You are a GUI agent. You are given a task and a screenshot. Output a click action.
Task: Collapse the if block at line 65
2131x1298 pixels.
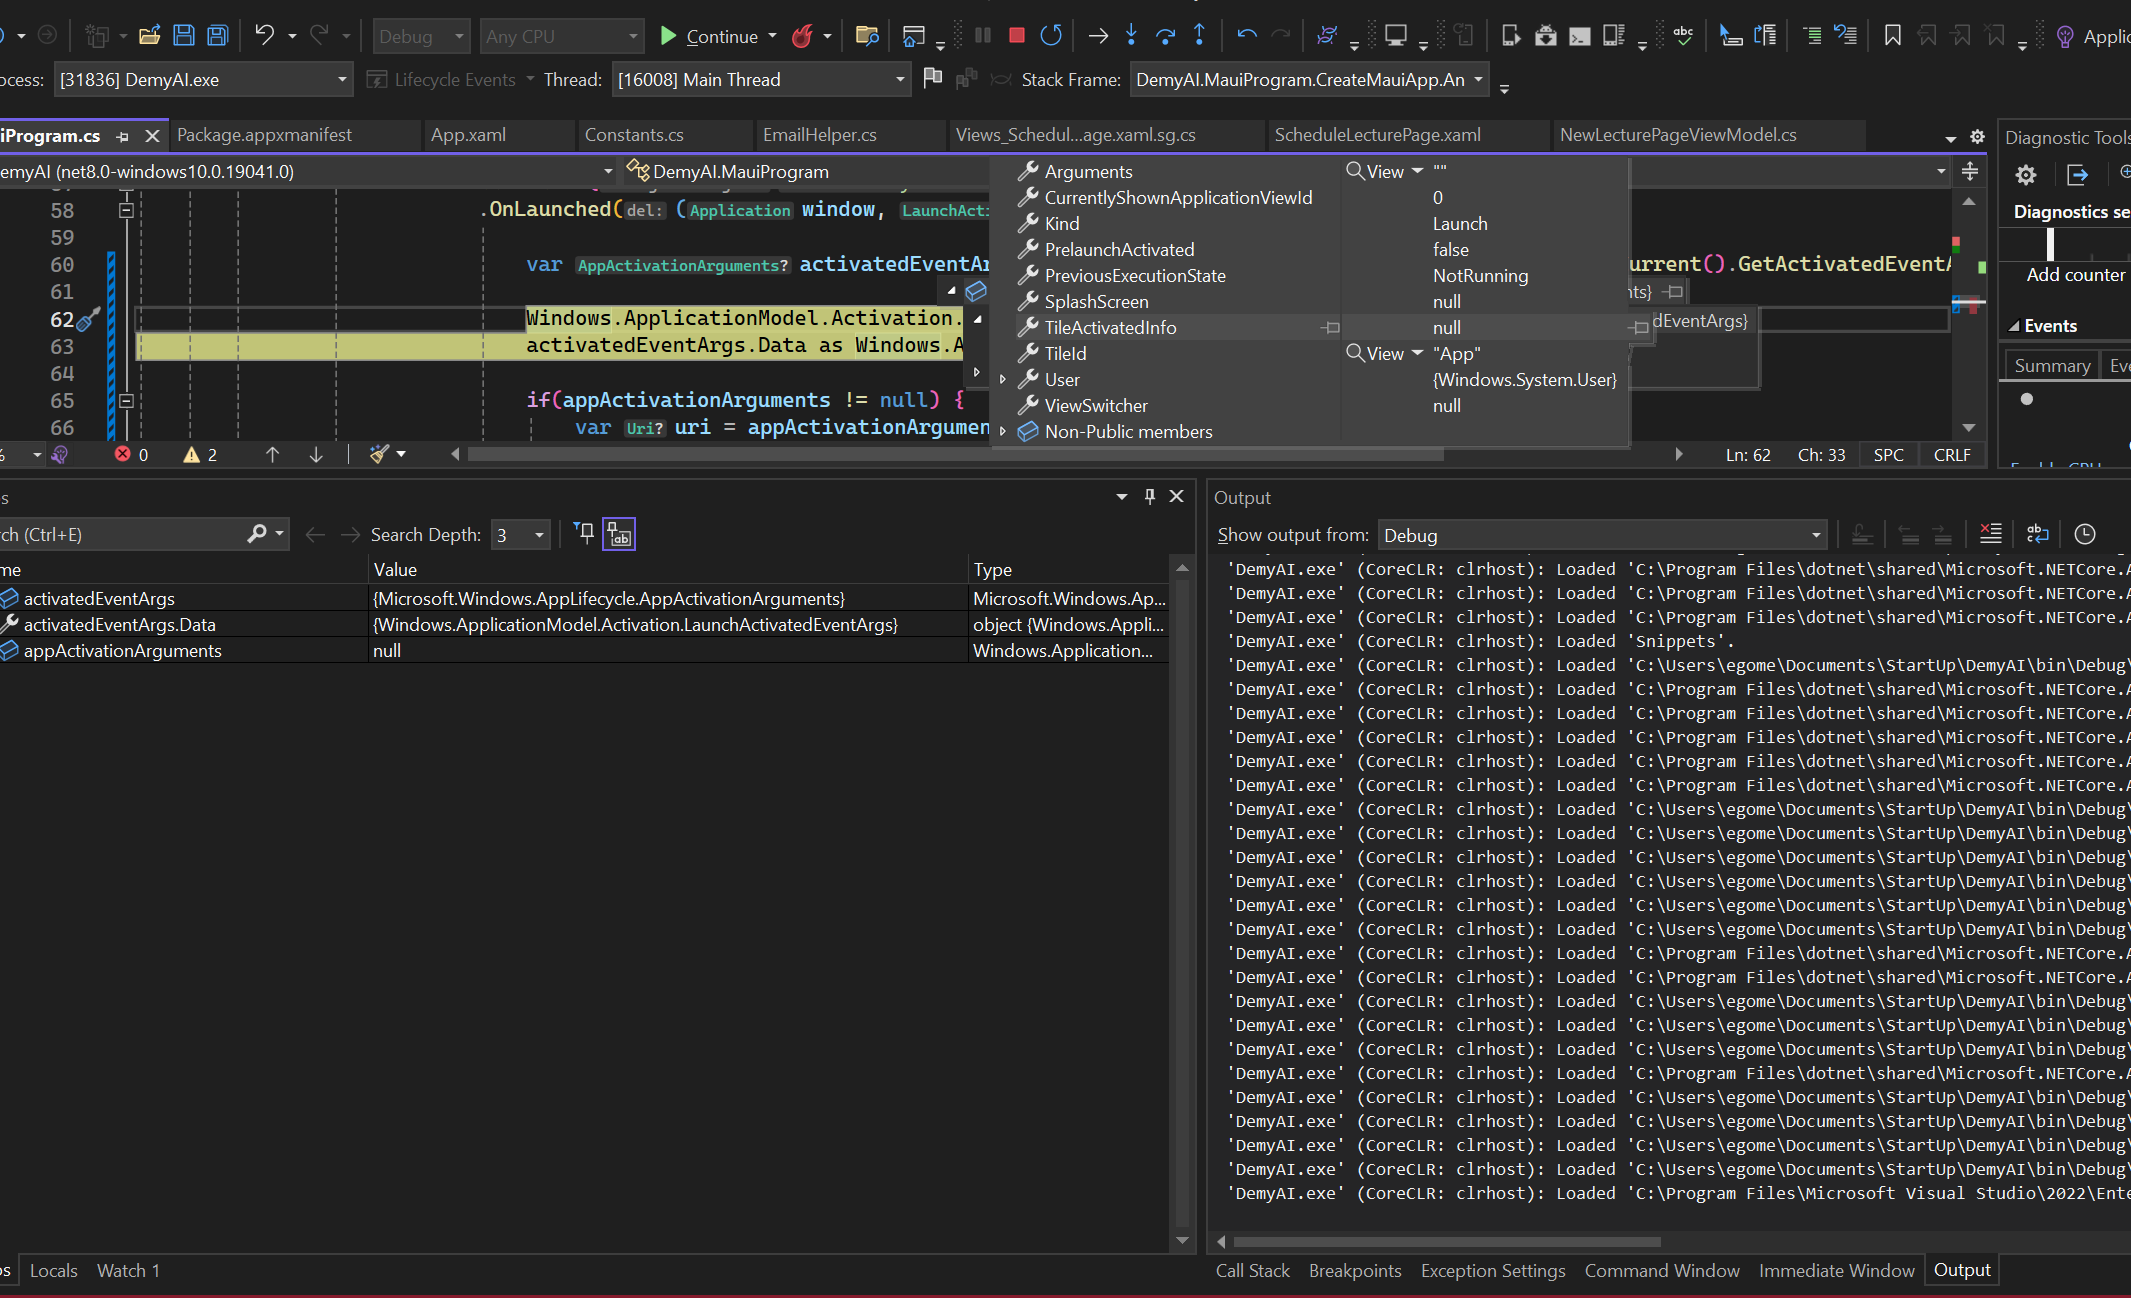coord(126,401)
